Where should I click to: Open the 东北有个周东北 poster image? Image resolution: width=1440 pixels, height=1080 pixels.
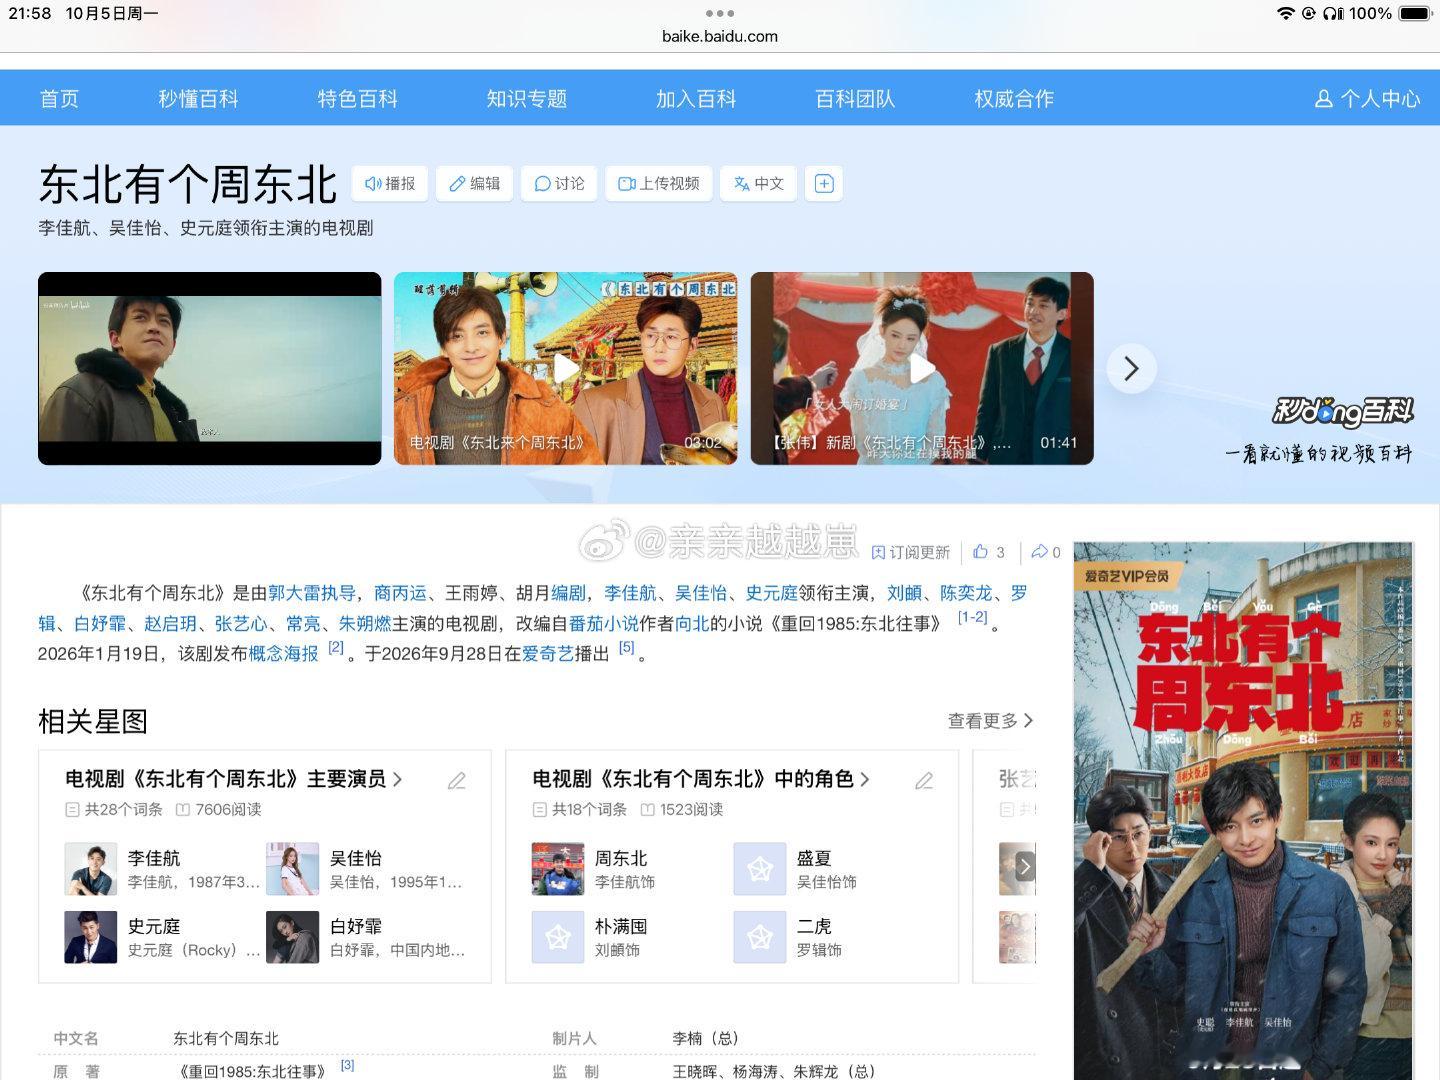(1244, 811)
